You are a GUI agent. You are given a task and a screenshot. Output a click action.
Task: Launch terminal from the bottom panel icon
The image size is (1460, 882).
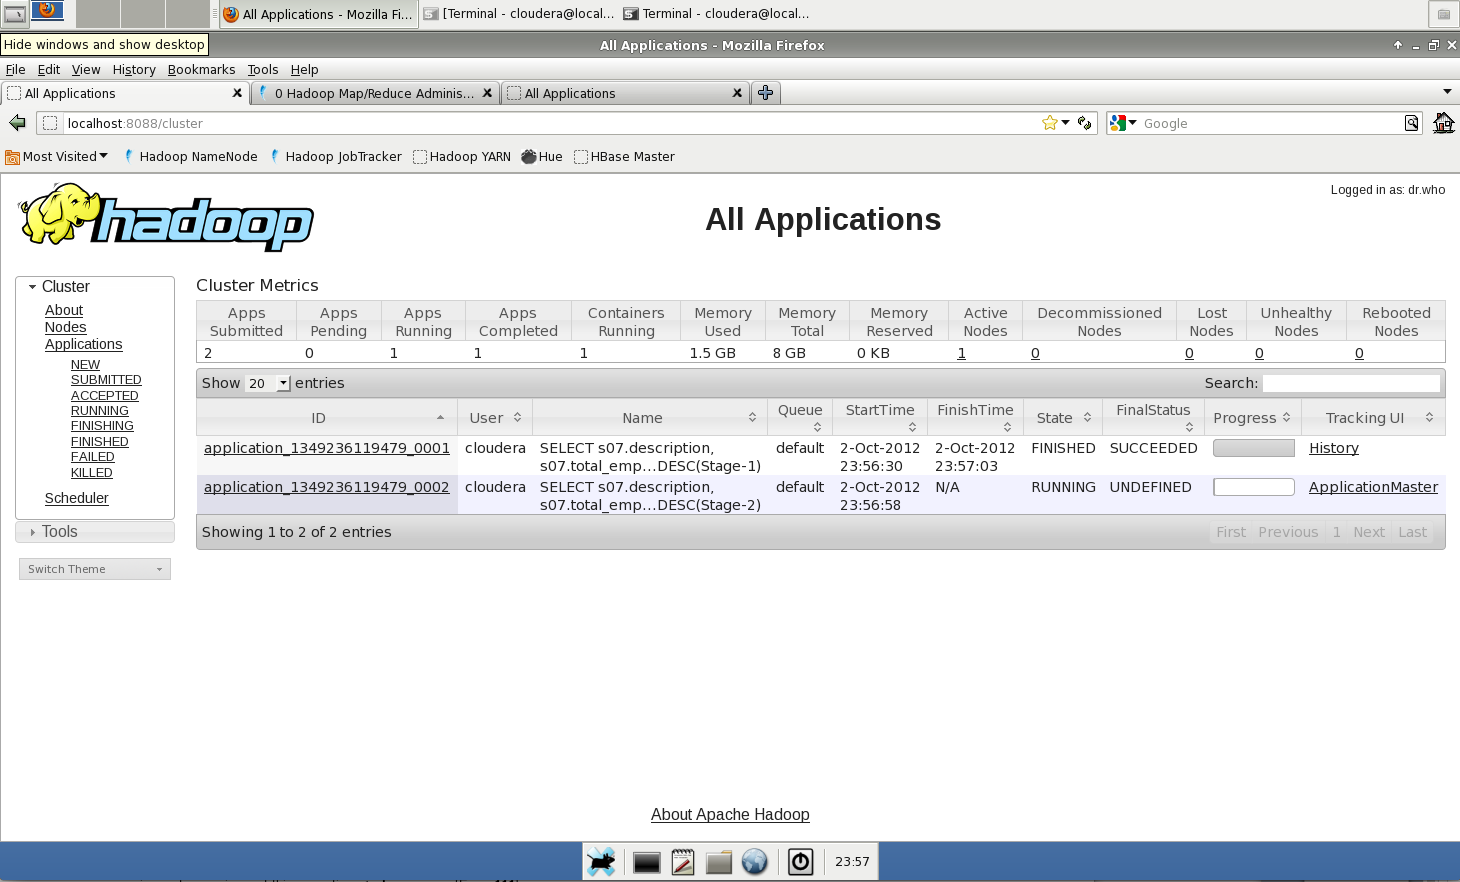647,862
